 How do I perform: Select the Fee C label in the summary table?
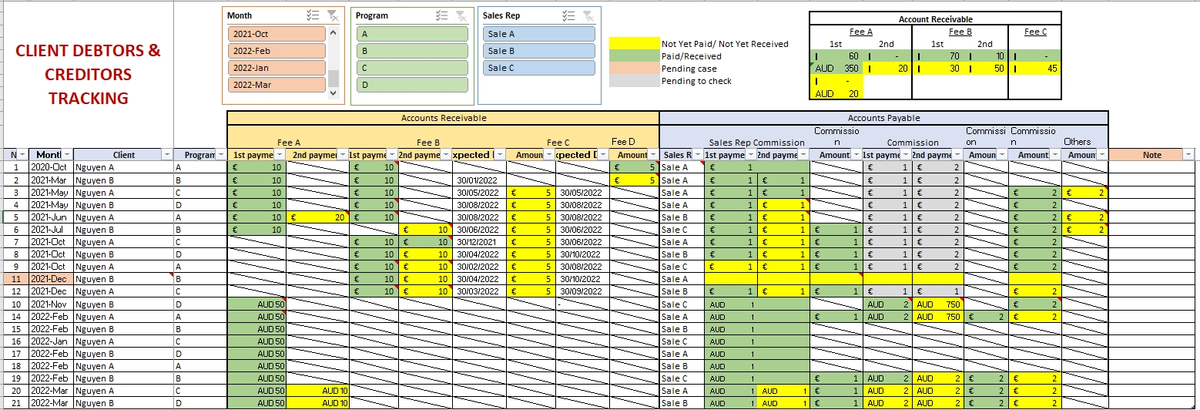1034,32
